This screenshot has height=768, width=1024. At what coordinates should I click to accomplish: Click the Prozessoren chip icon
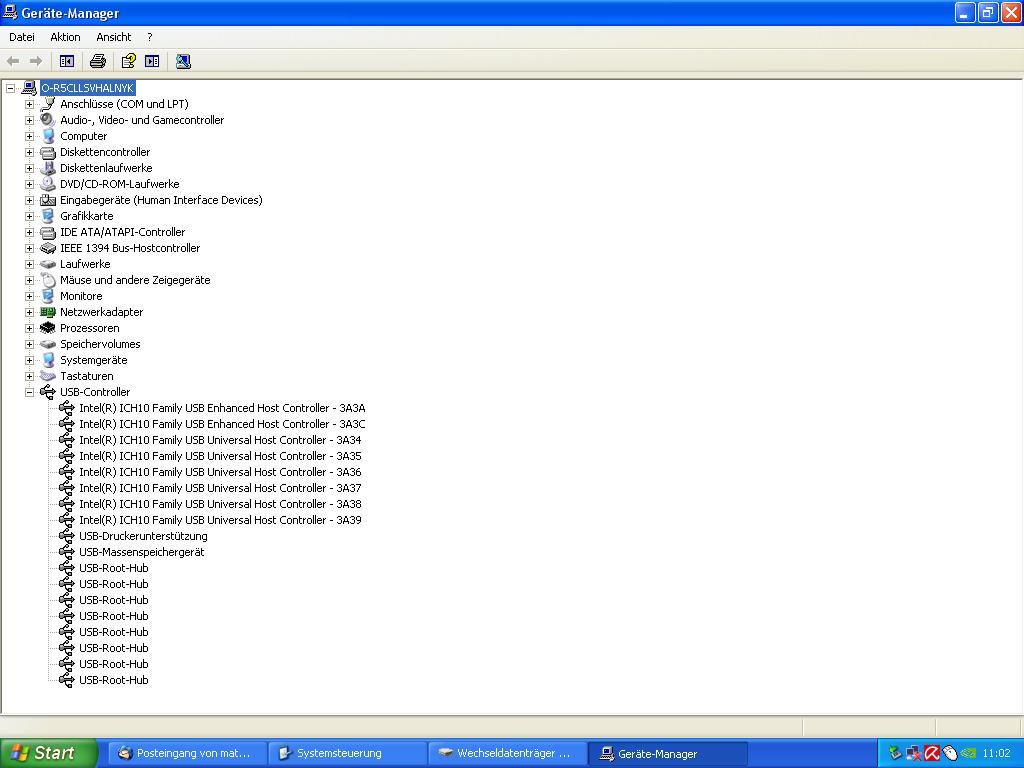(x=48, y=328)
